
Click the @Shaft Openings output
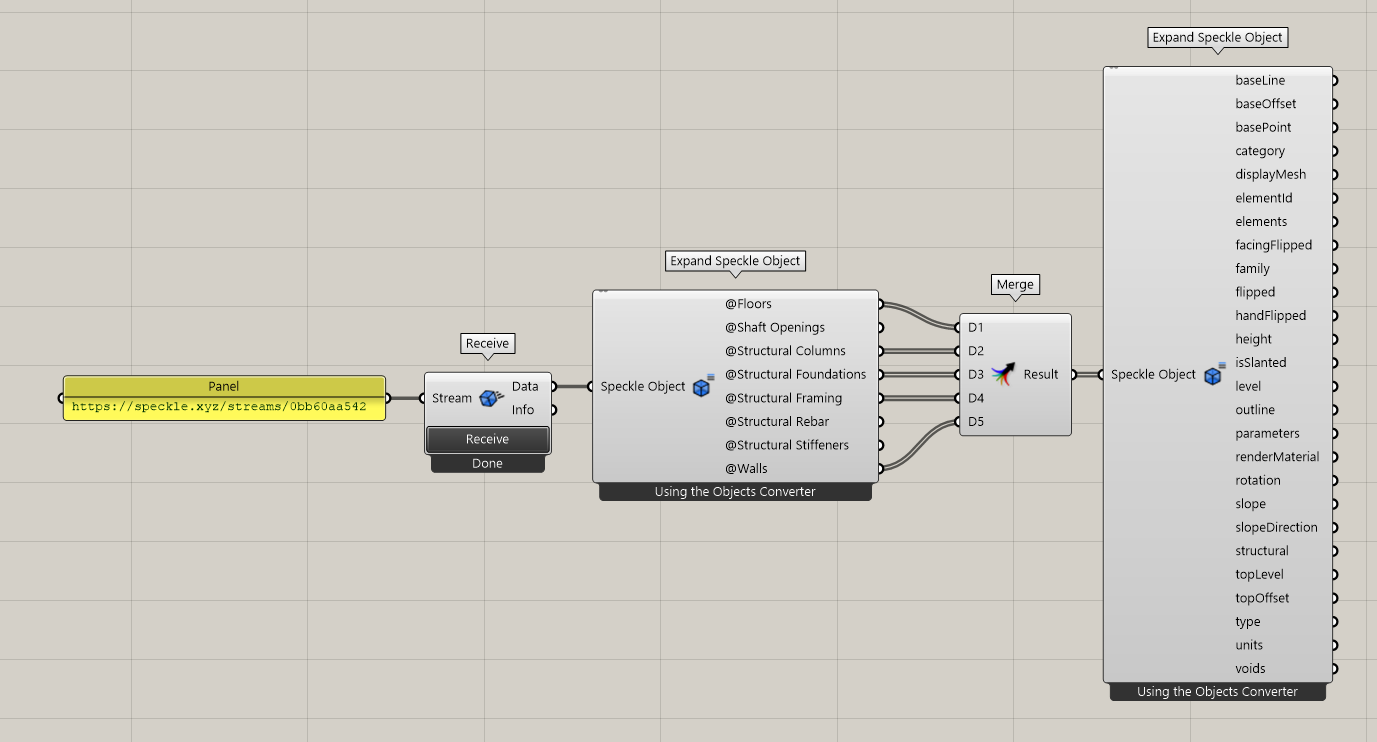(x=775, y=327)
